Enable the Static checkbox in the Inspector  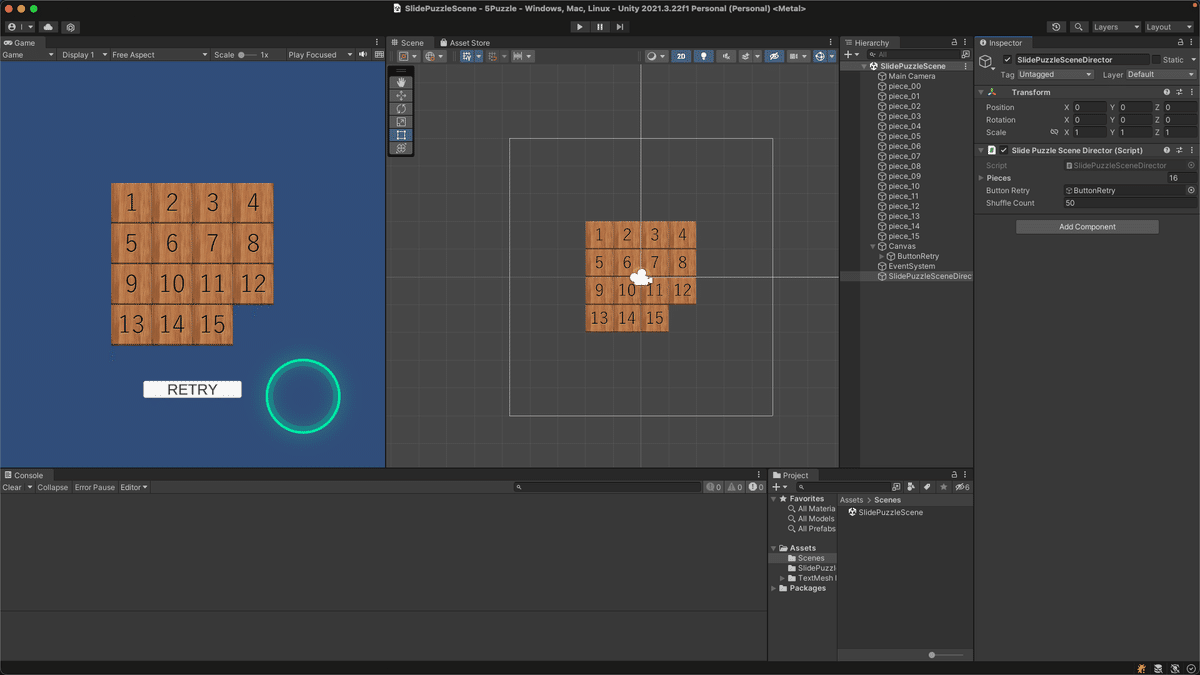[1158, 59]
